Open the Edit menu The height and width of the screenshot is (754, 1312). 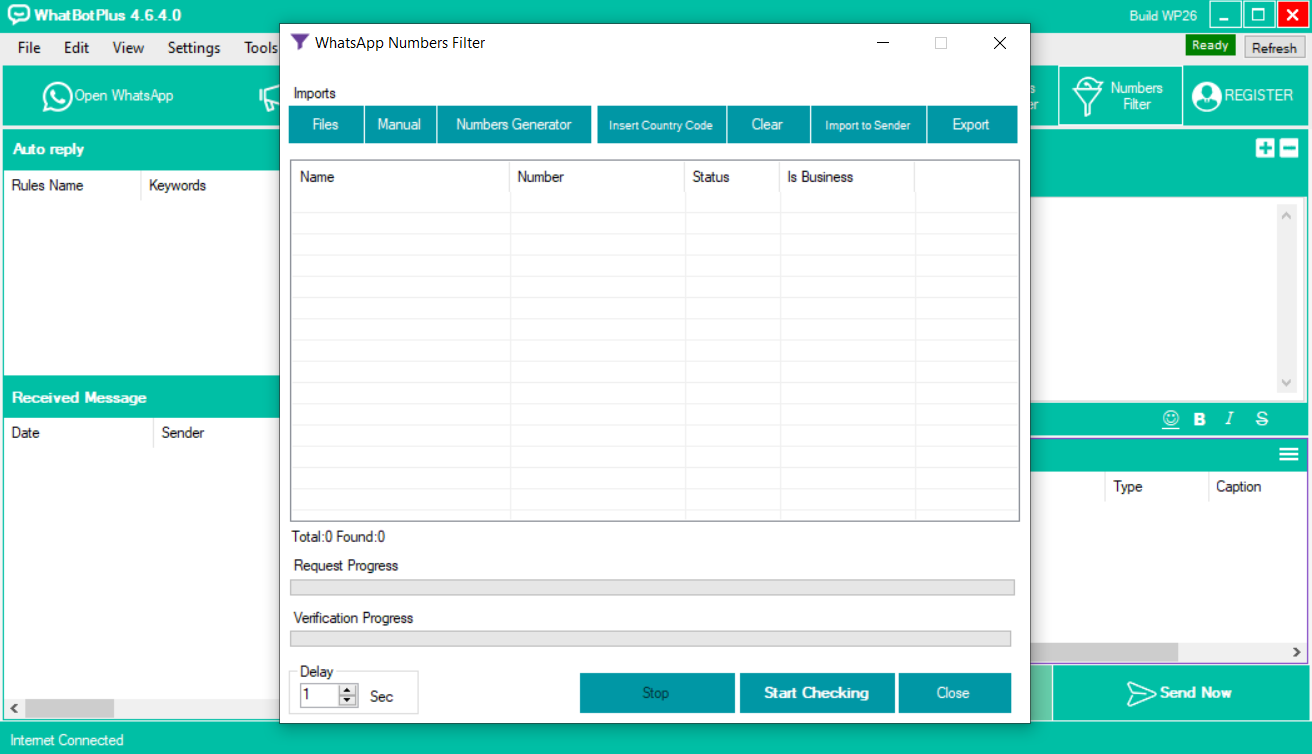pyautogui.click(x=76, y=48)
